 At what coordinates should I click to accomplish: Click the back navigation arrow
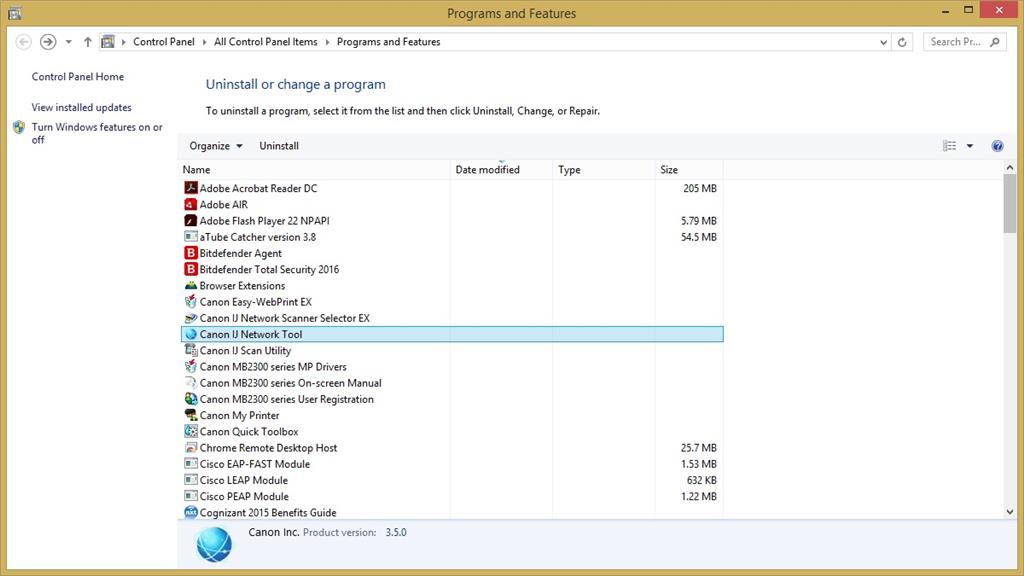tap(24, 42)
